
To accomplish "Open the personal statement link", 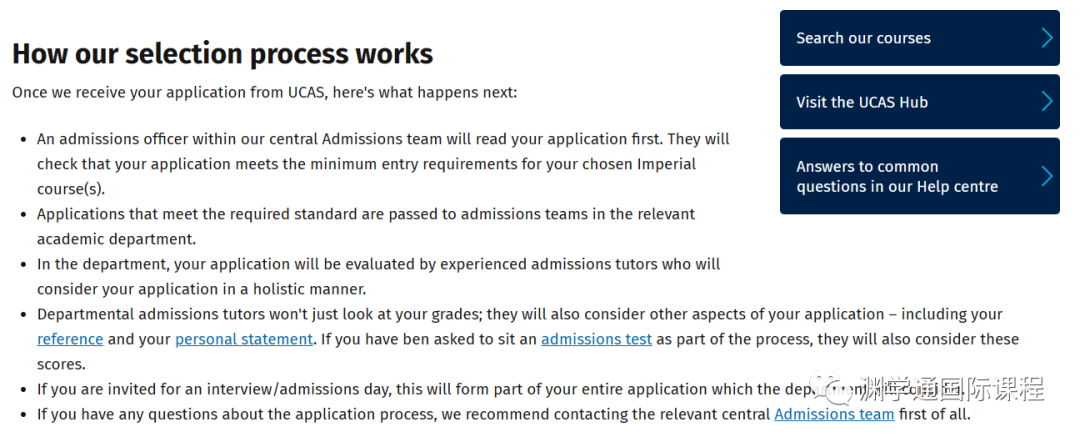I will [x=244, y=339].
